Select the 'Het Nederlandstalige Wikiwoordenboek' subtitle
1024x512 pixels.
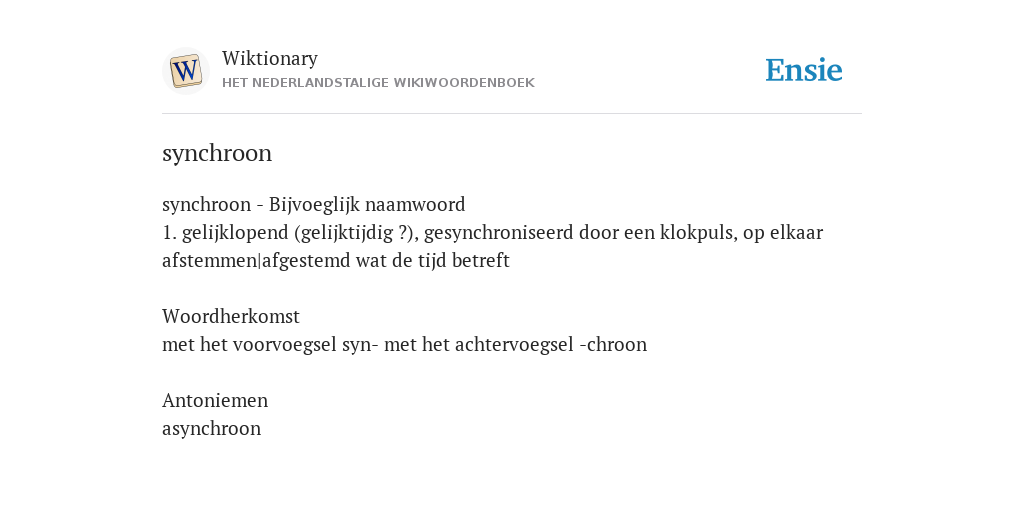[378, 83]
